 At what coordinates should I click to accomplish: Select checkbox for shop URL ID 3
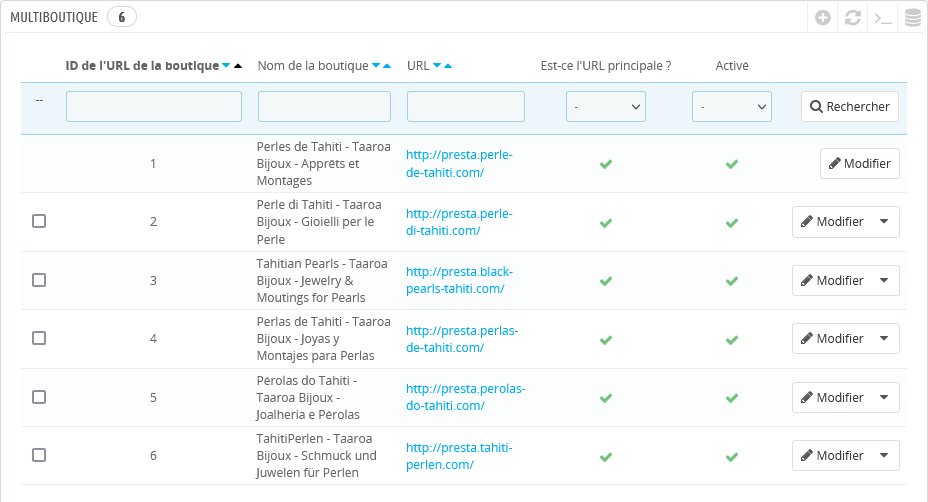tap(39, 280)
